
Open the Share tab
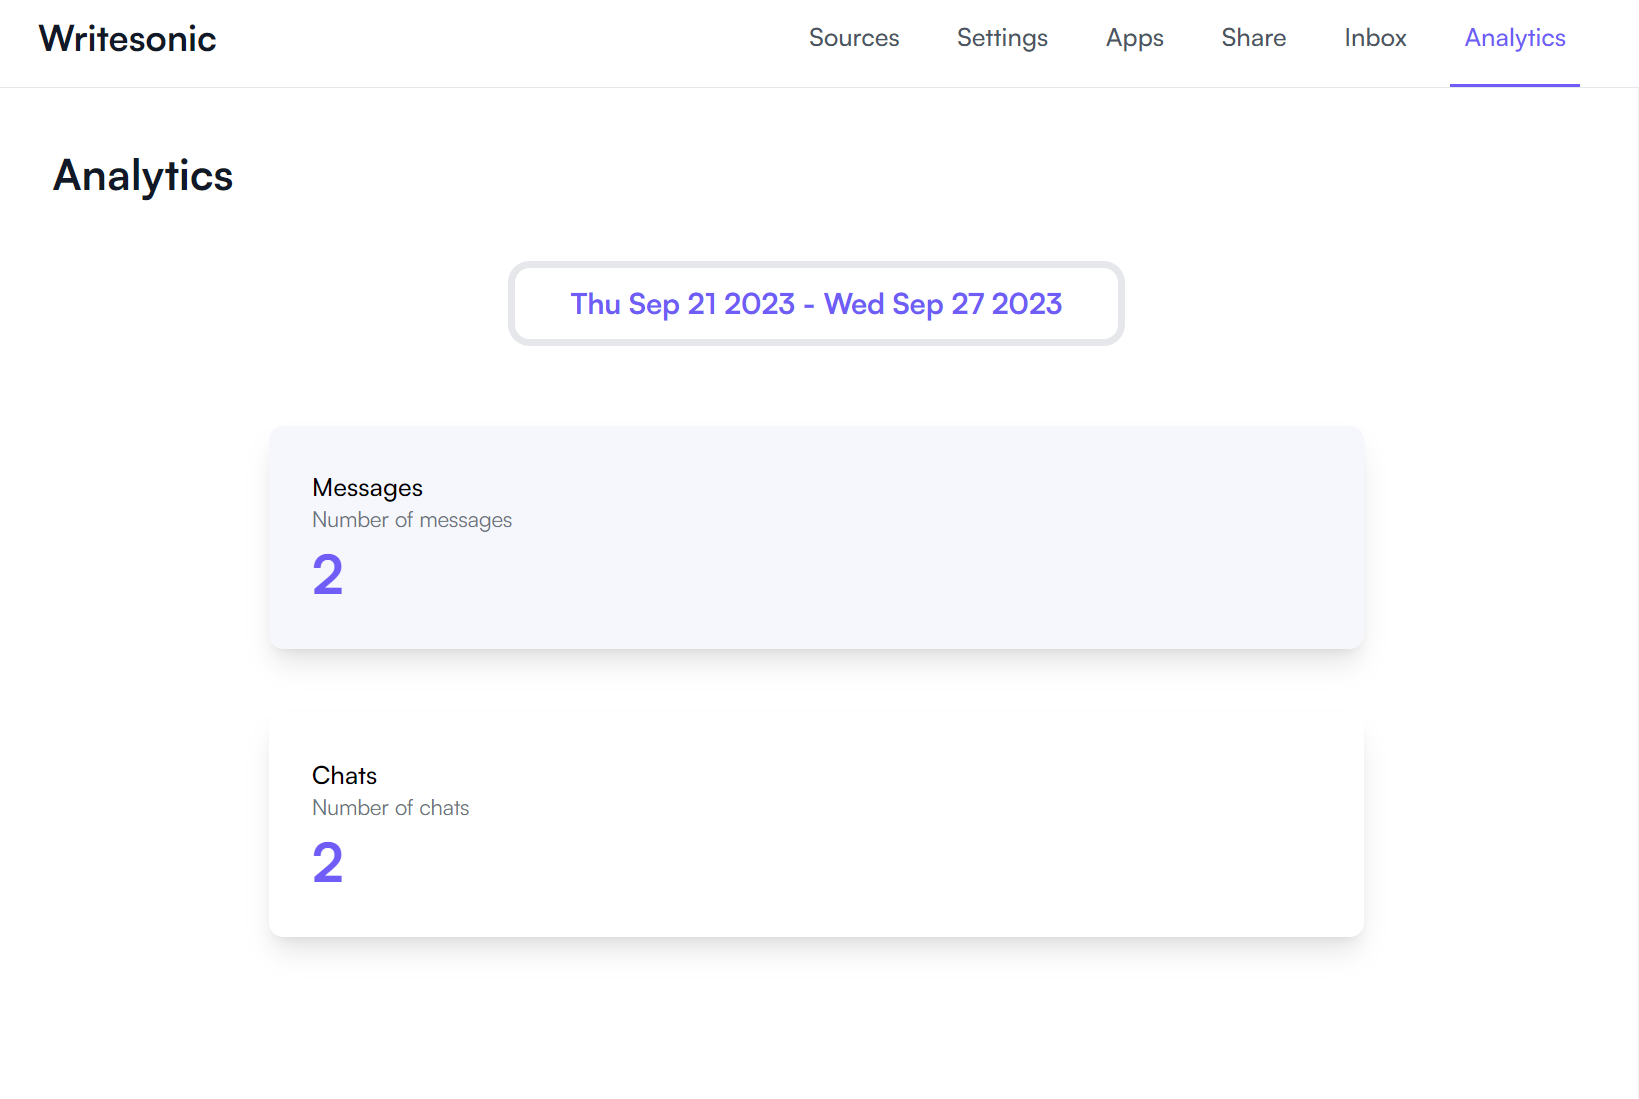click(x=1253, y=38)
